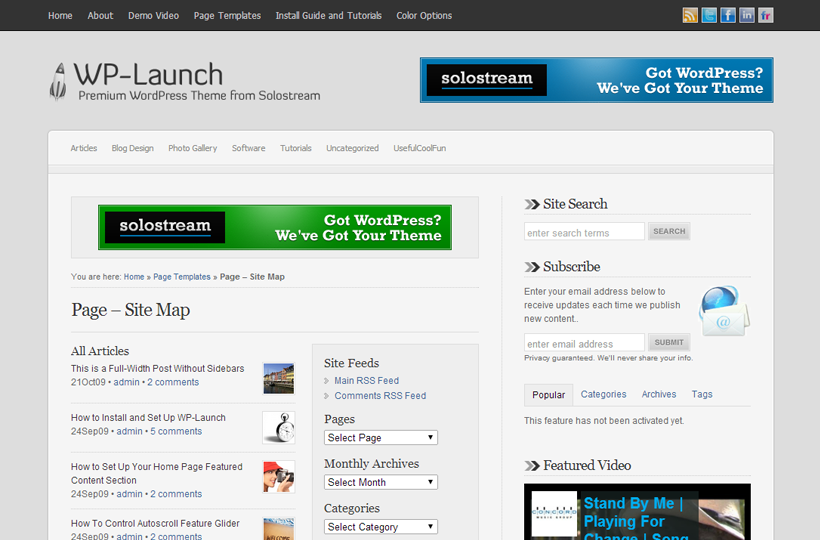Click the email envelope subscribe icon
The image size is (820, 540).
724,312
